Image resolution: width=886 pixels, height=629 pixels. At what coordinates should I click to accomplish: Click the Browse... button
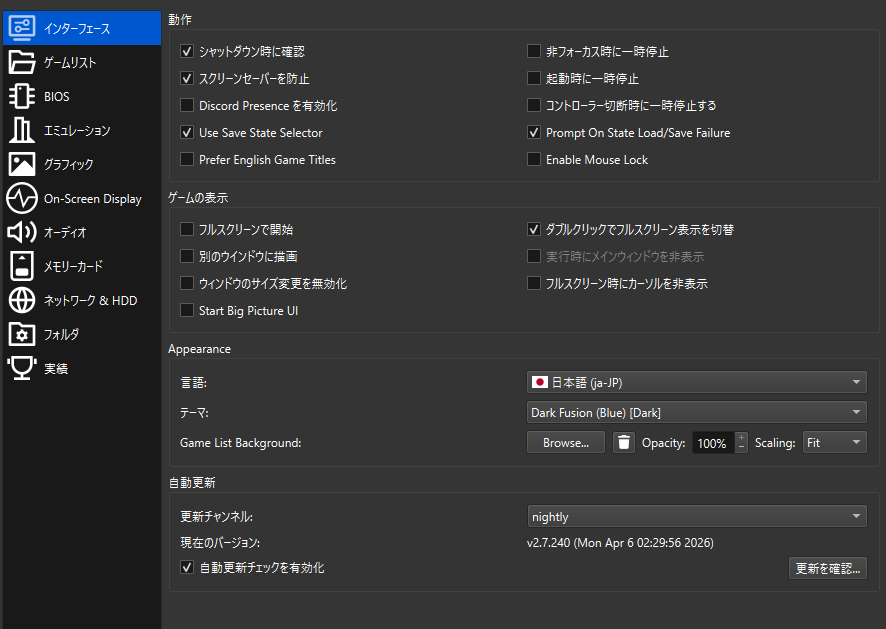click(566, 442)
